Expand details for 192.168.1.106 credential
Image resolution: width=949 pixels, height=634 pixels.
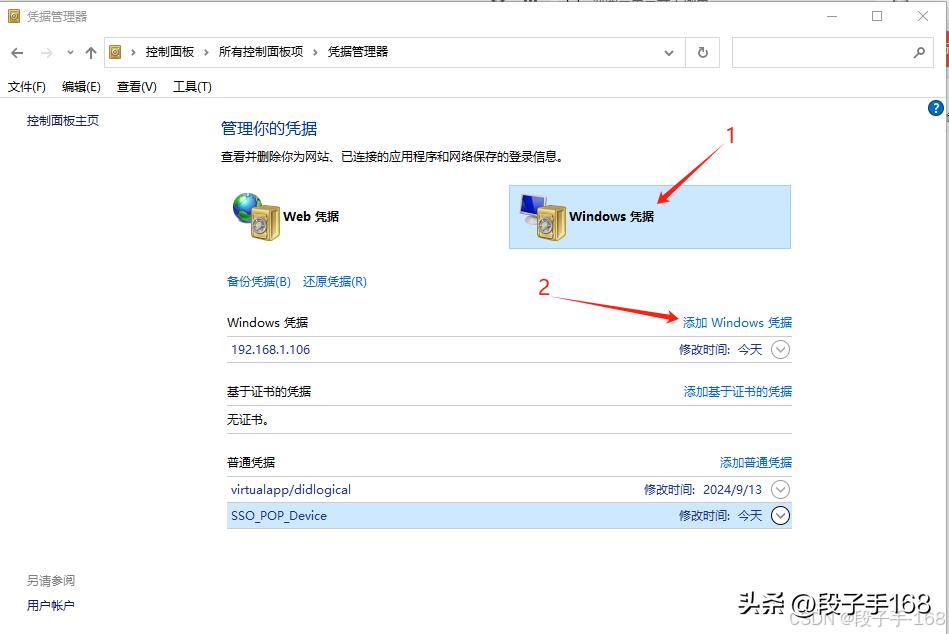point(779,351)
